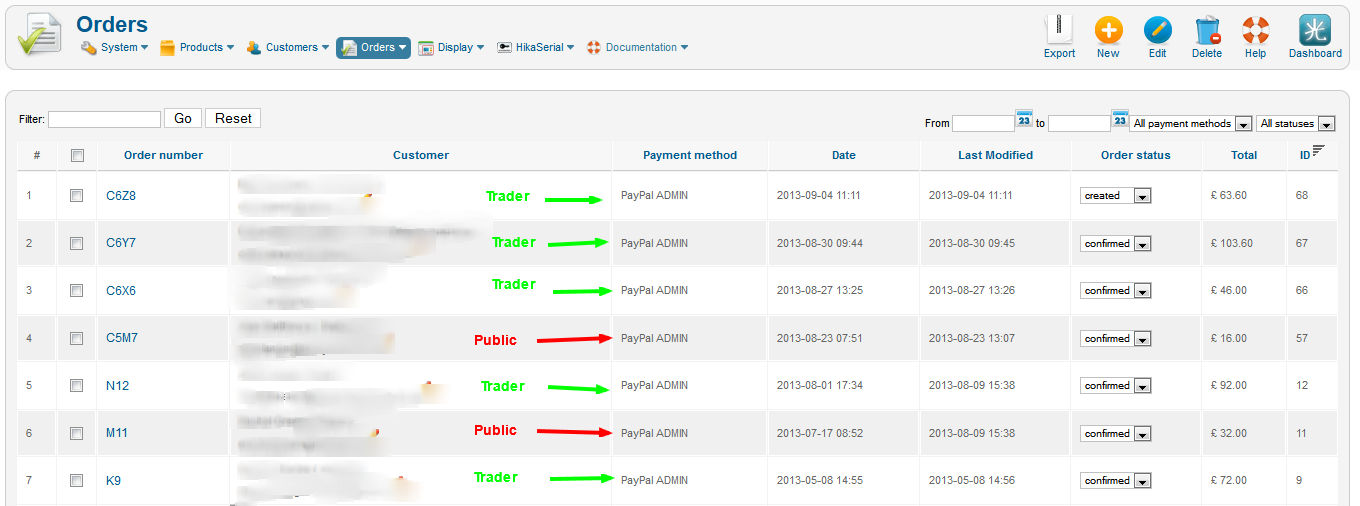Screen dimensions: 1360x506
Task: Change order status of C6Y7 dropdown
Action: (1116, 243)
